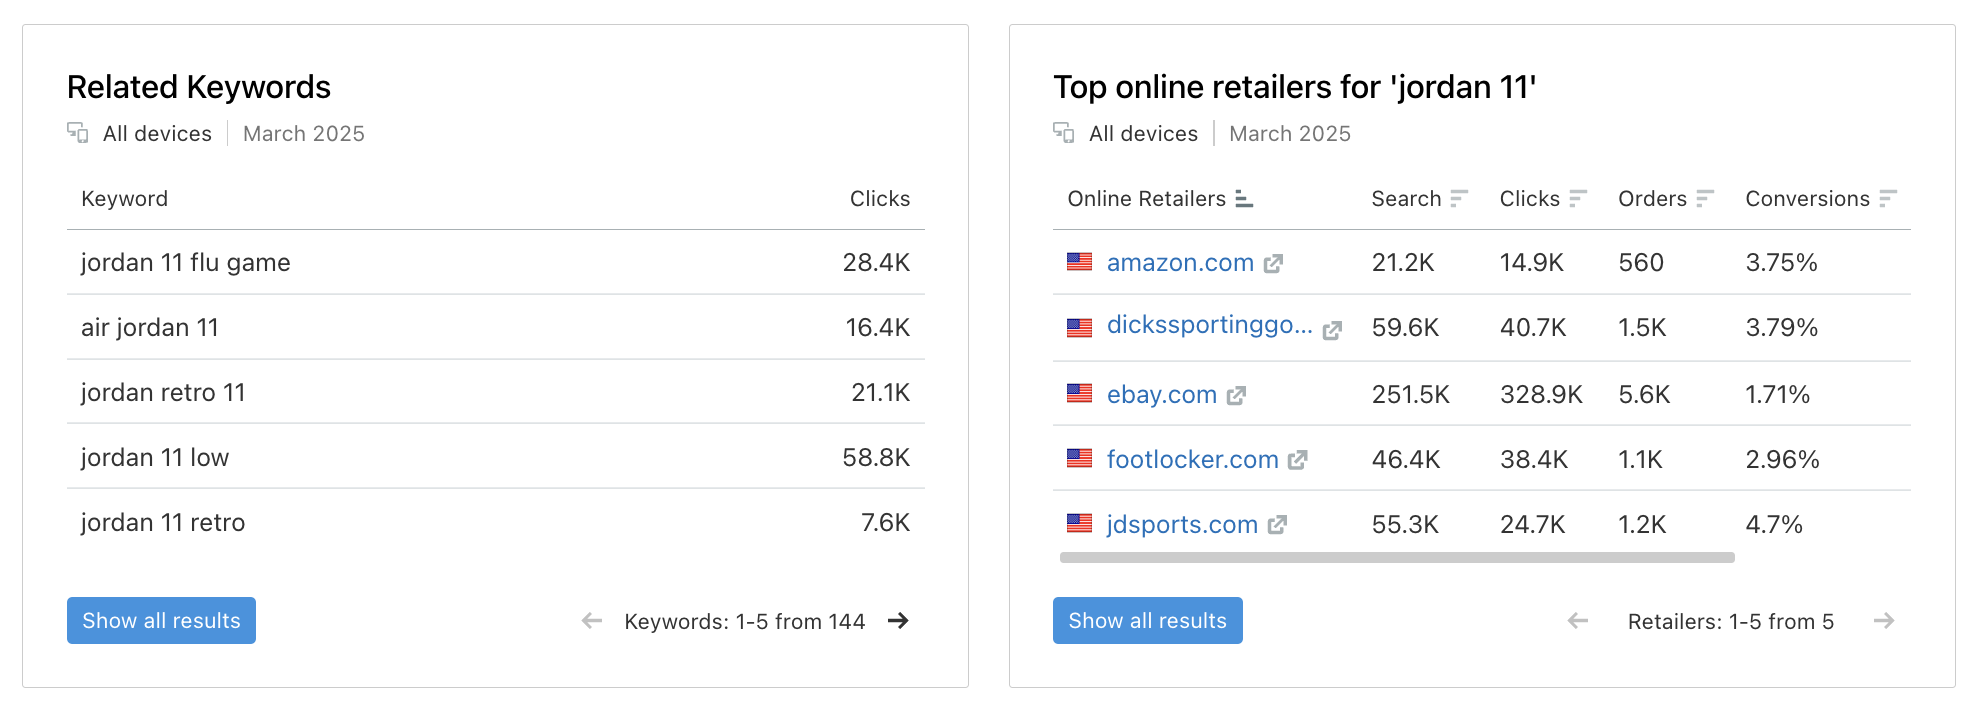Viewport: 1972px width, 702px height.
Task: Visit the dickssportinggoods retailer link
Action: [1210, 327]
